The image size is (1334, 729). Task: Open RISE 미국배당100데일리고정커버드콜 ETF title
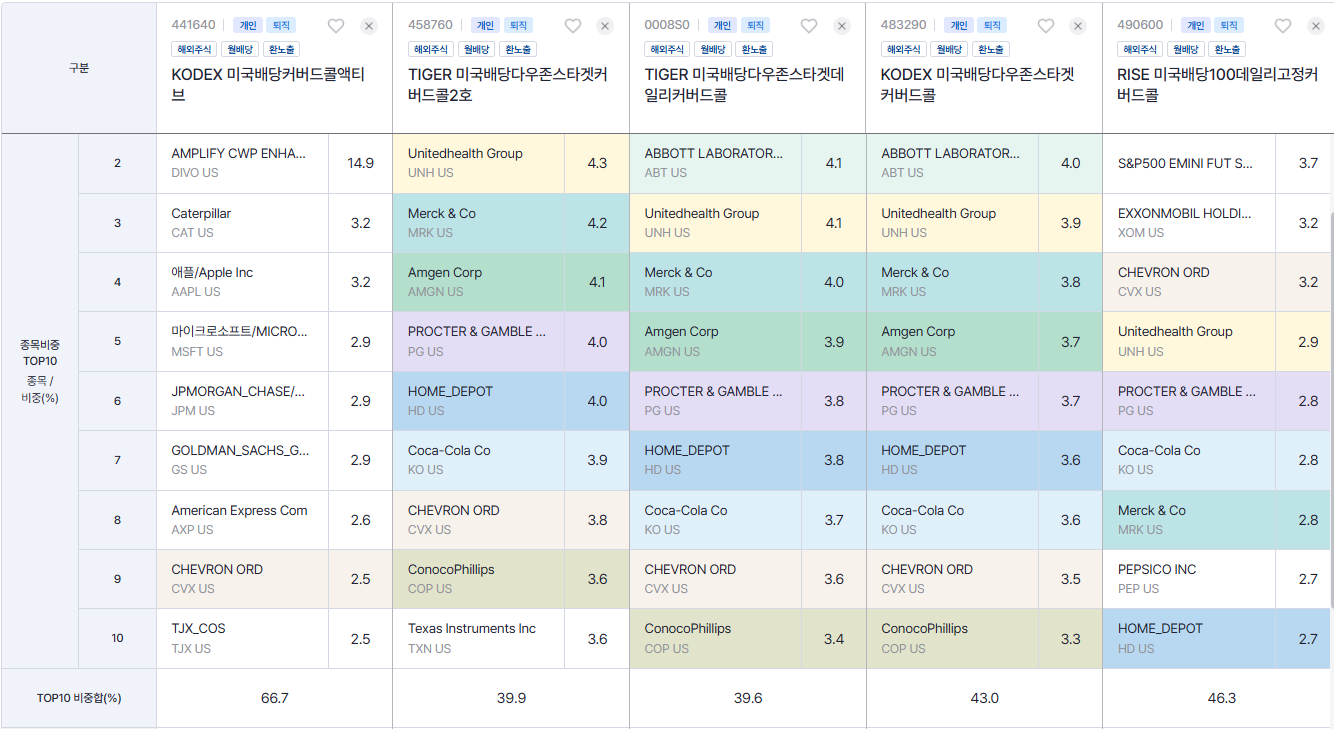tap(1217, 85)
